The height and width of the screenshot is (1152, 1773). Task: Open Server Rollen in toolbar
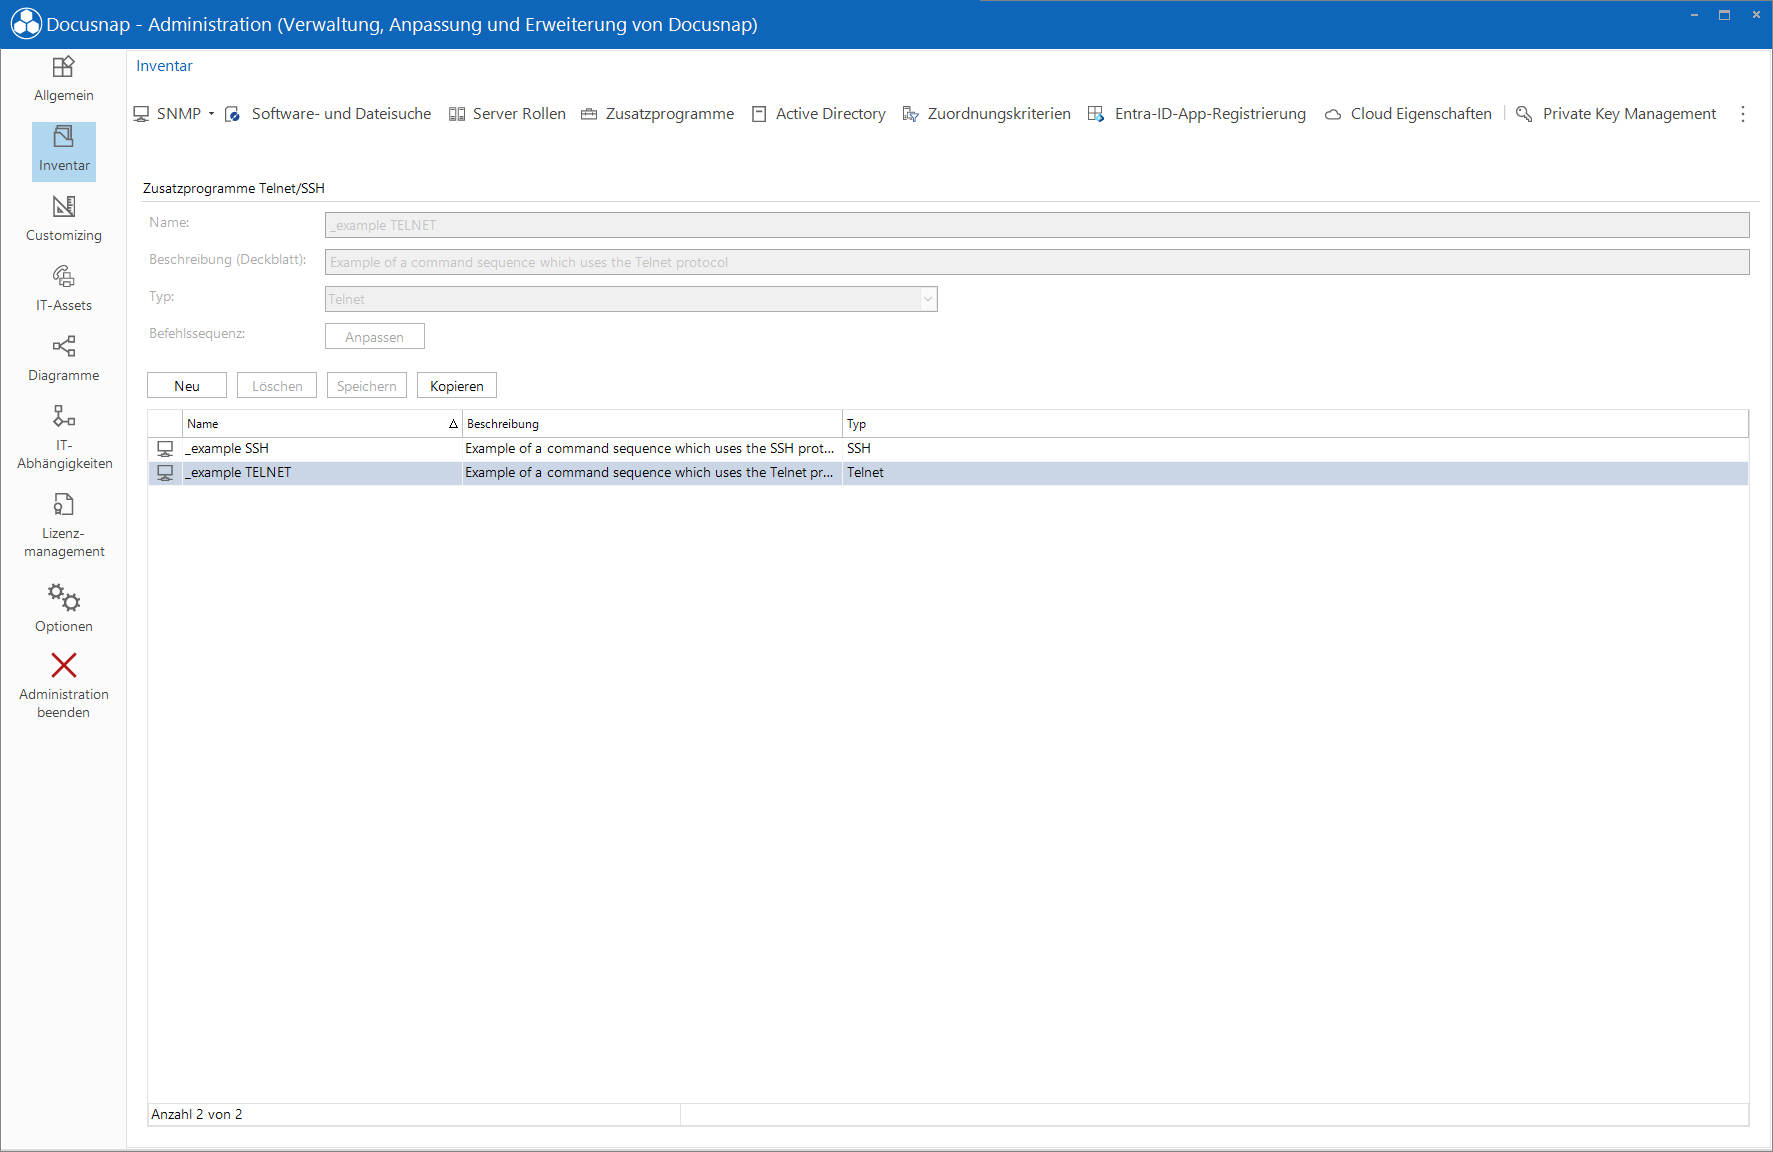(507, 114)
